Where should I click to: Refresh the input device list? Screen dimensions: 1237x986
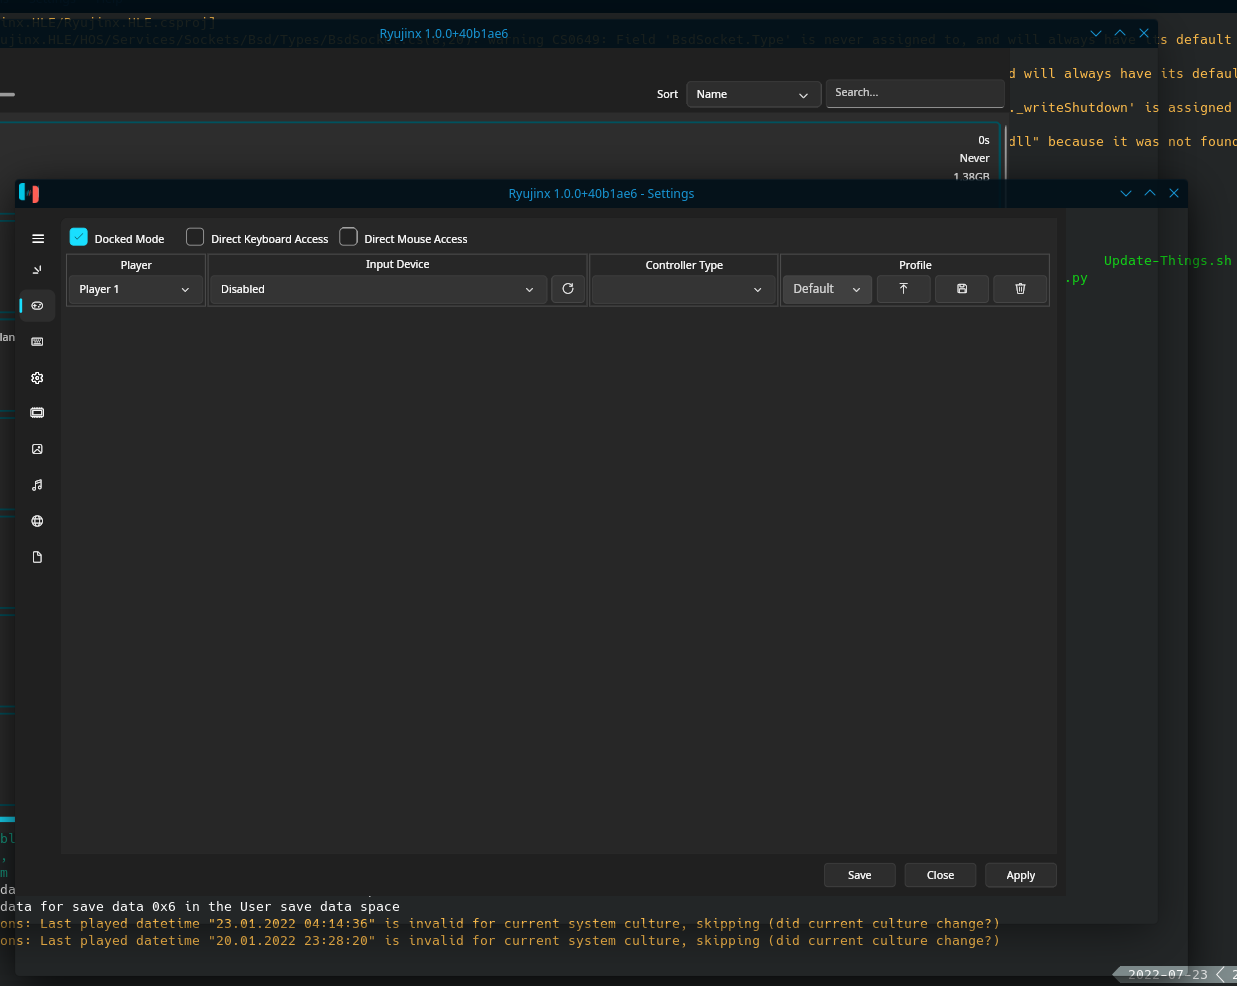567,288
